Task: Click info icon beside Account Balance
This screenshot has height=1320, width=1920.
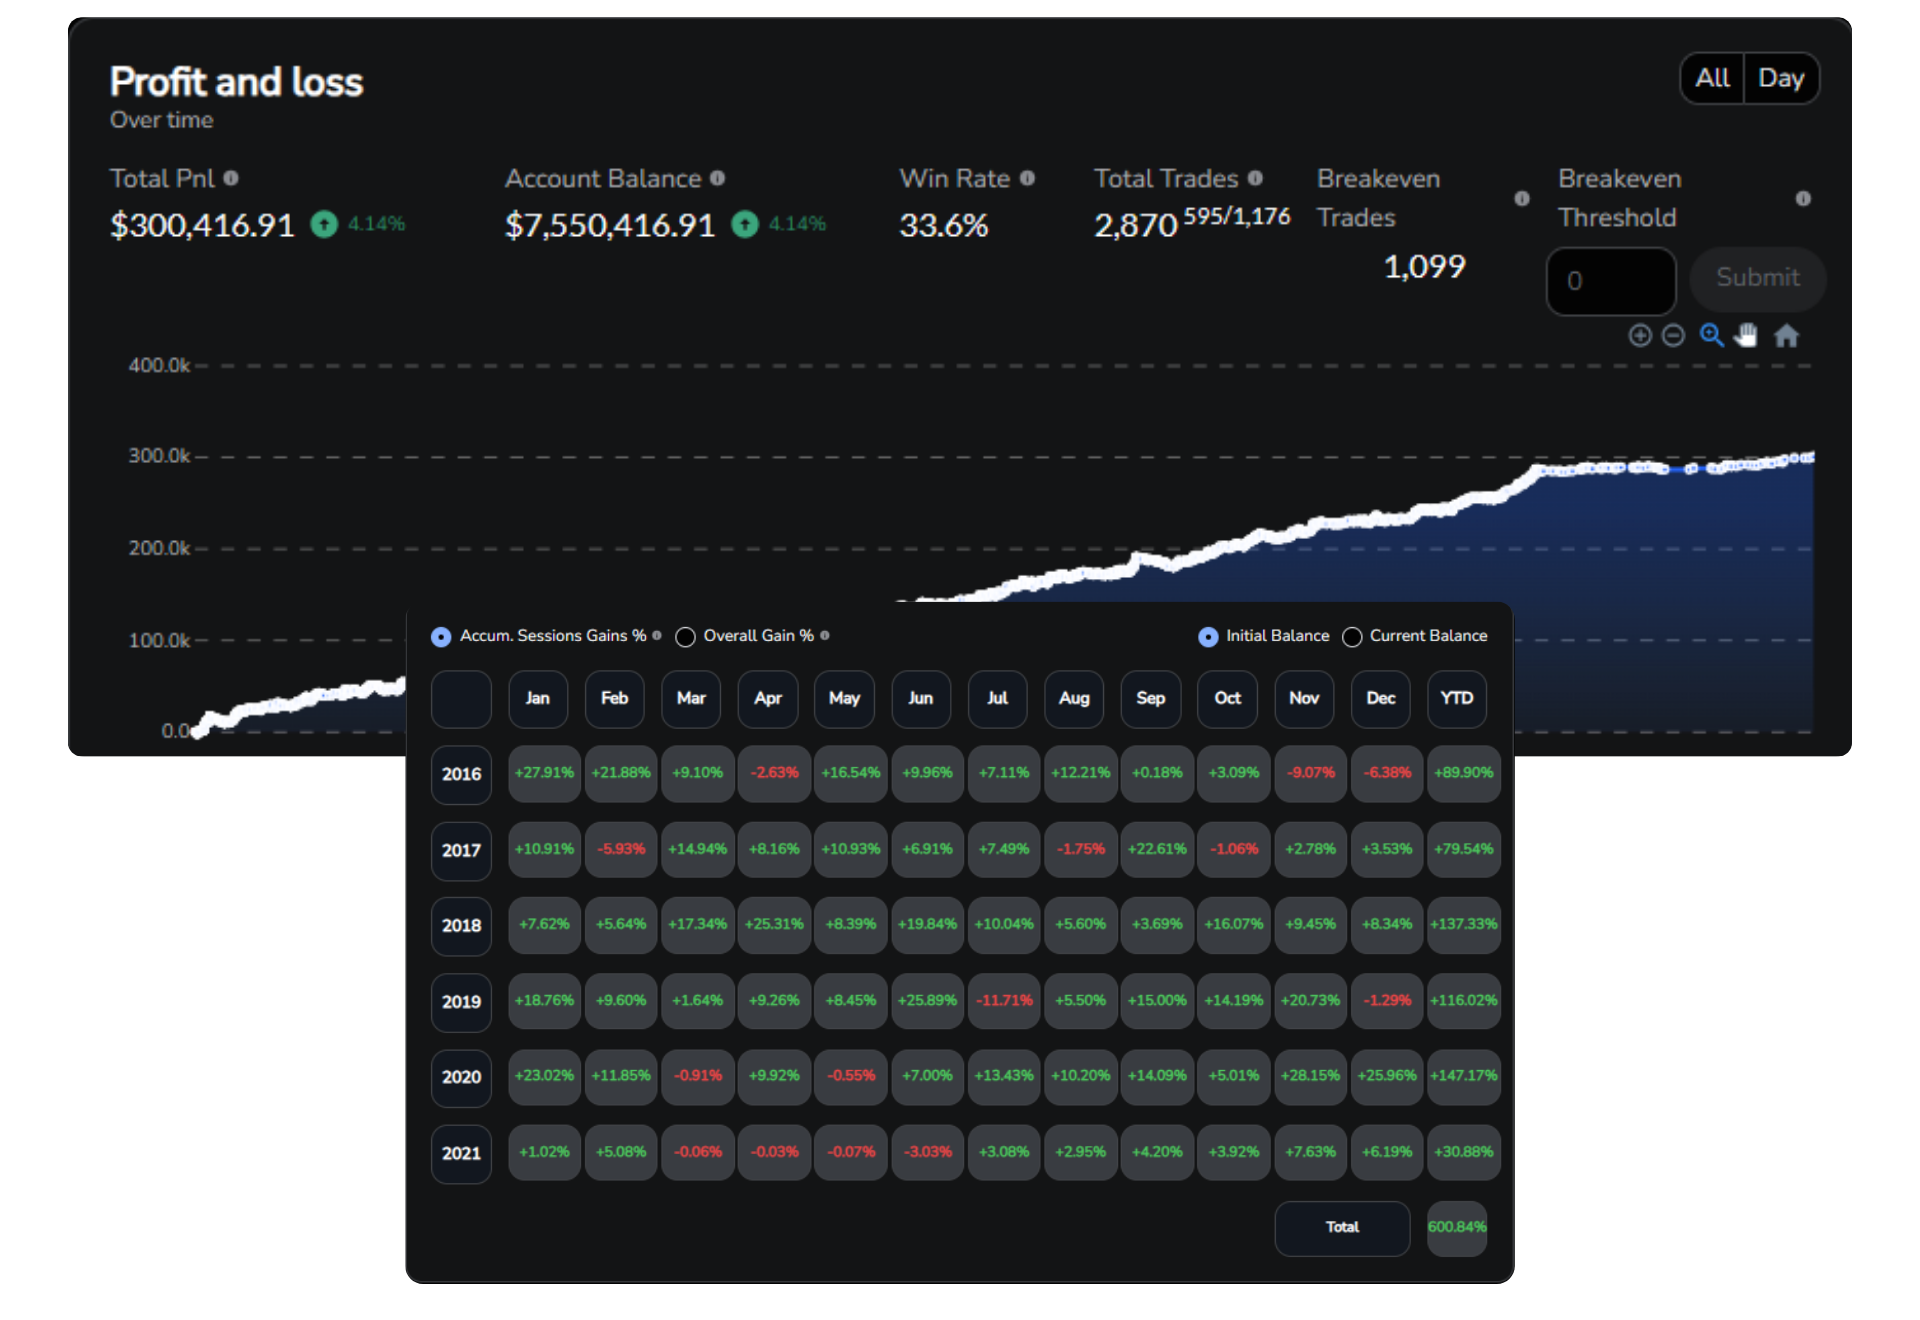Action: click(x=717, y=178)
